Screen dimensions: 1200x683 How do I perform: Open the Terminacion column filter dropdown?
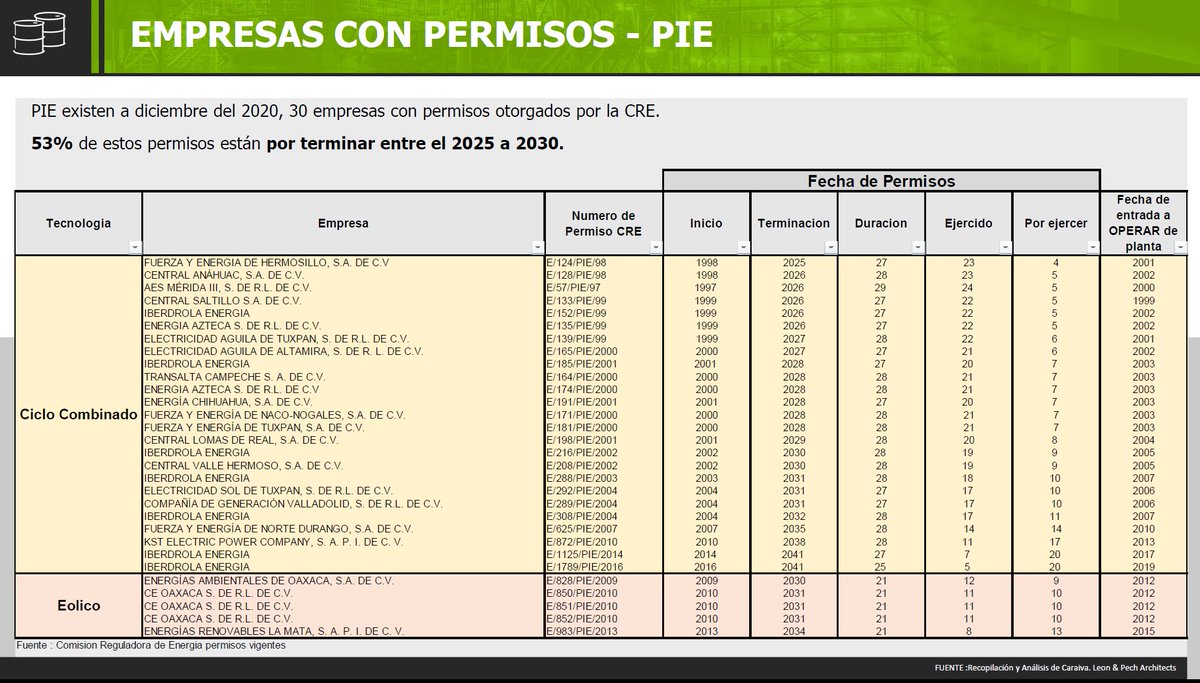(x=831, y=246)
